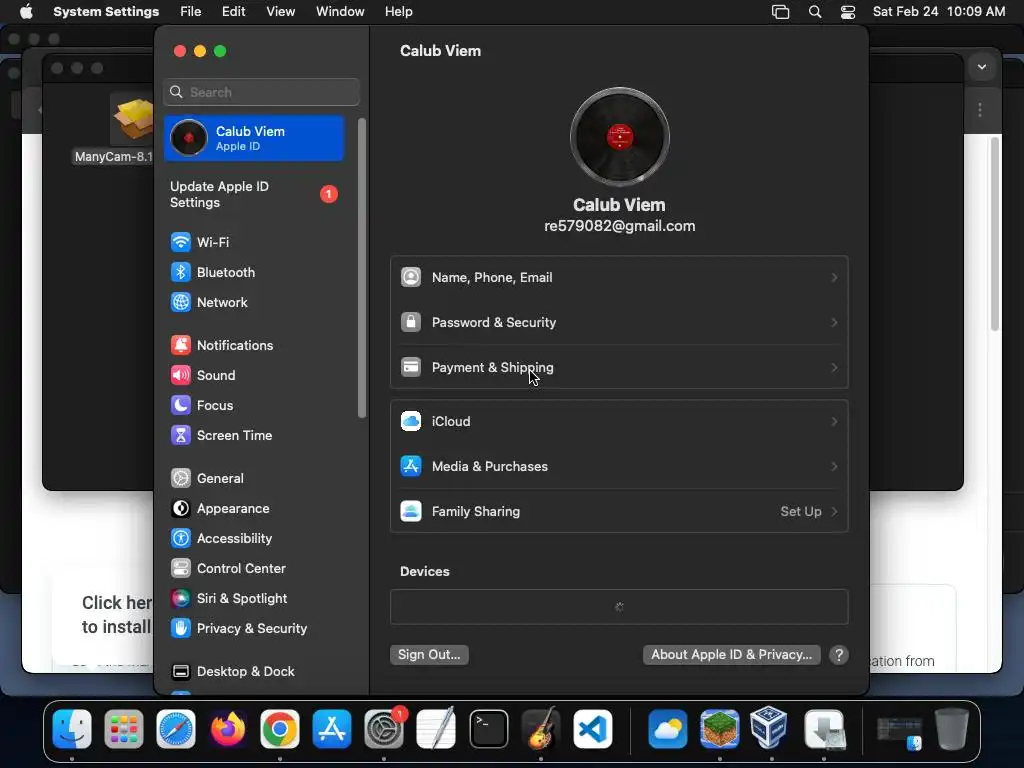Click the settings Search field
Image resolution: width=1024 pixels, height=768 pixels.
(x=261, y=92)
